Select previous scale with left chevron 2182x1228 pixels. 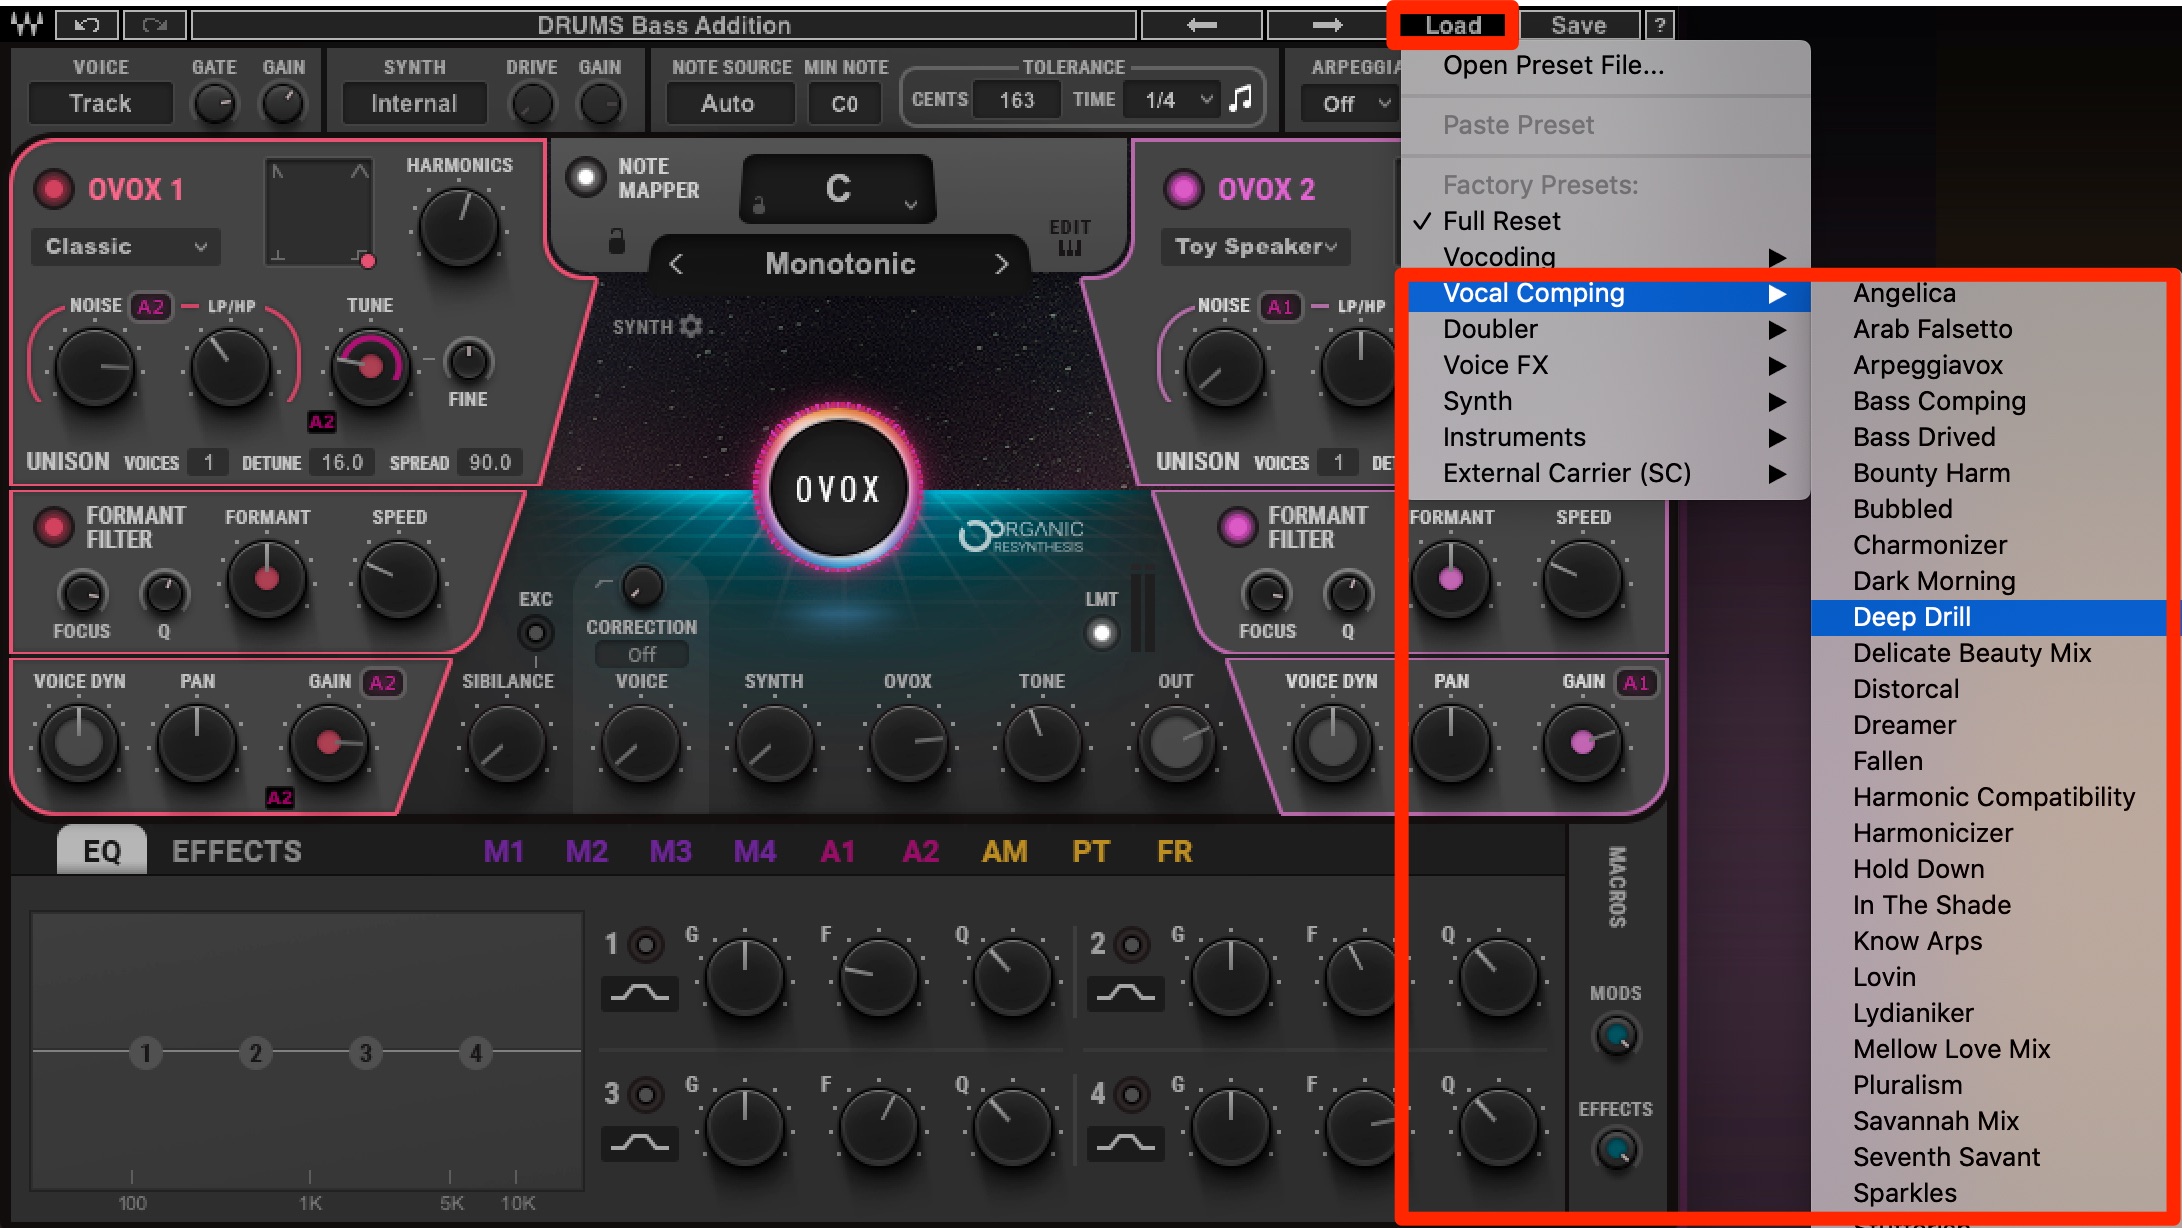tap(676, 264)
